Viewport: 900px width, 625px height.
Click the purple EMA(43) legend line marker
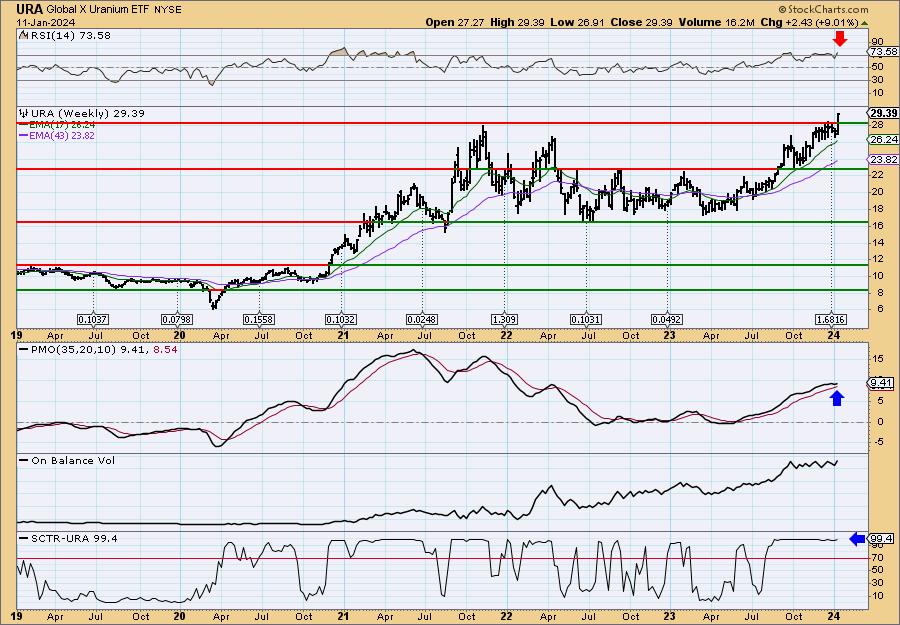pyautogui.click(x=24, y=136)
